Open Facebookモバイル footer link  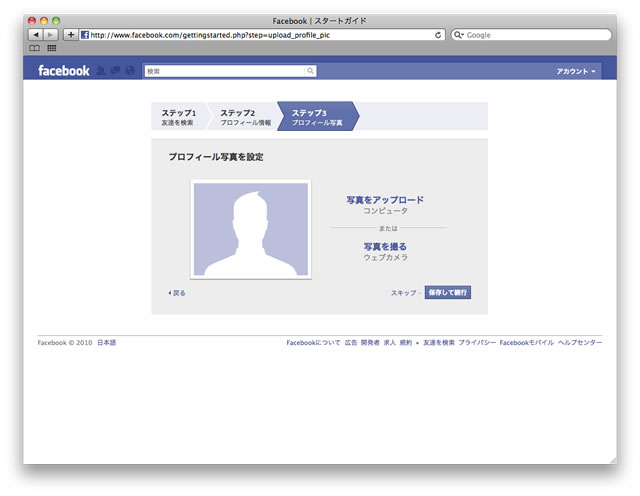pos(527,343)
